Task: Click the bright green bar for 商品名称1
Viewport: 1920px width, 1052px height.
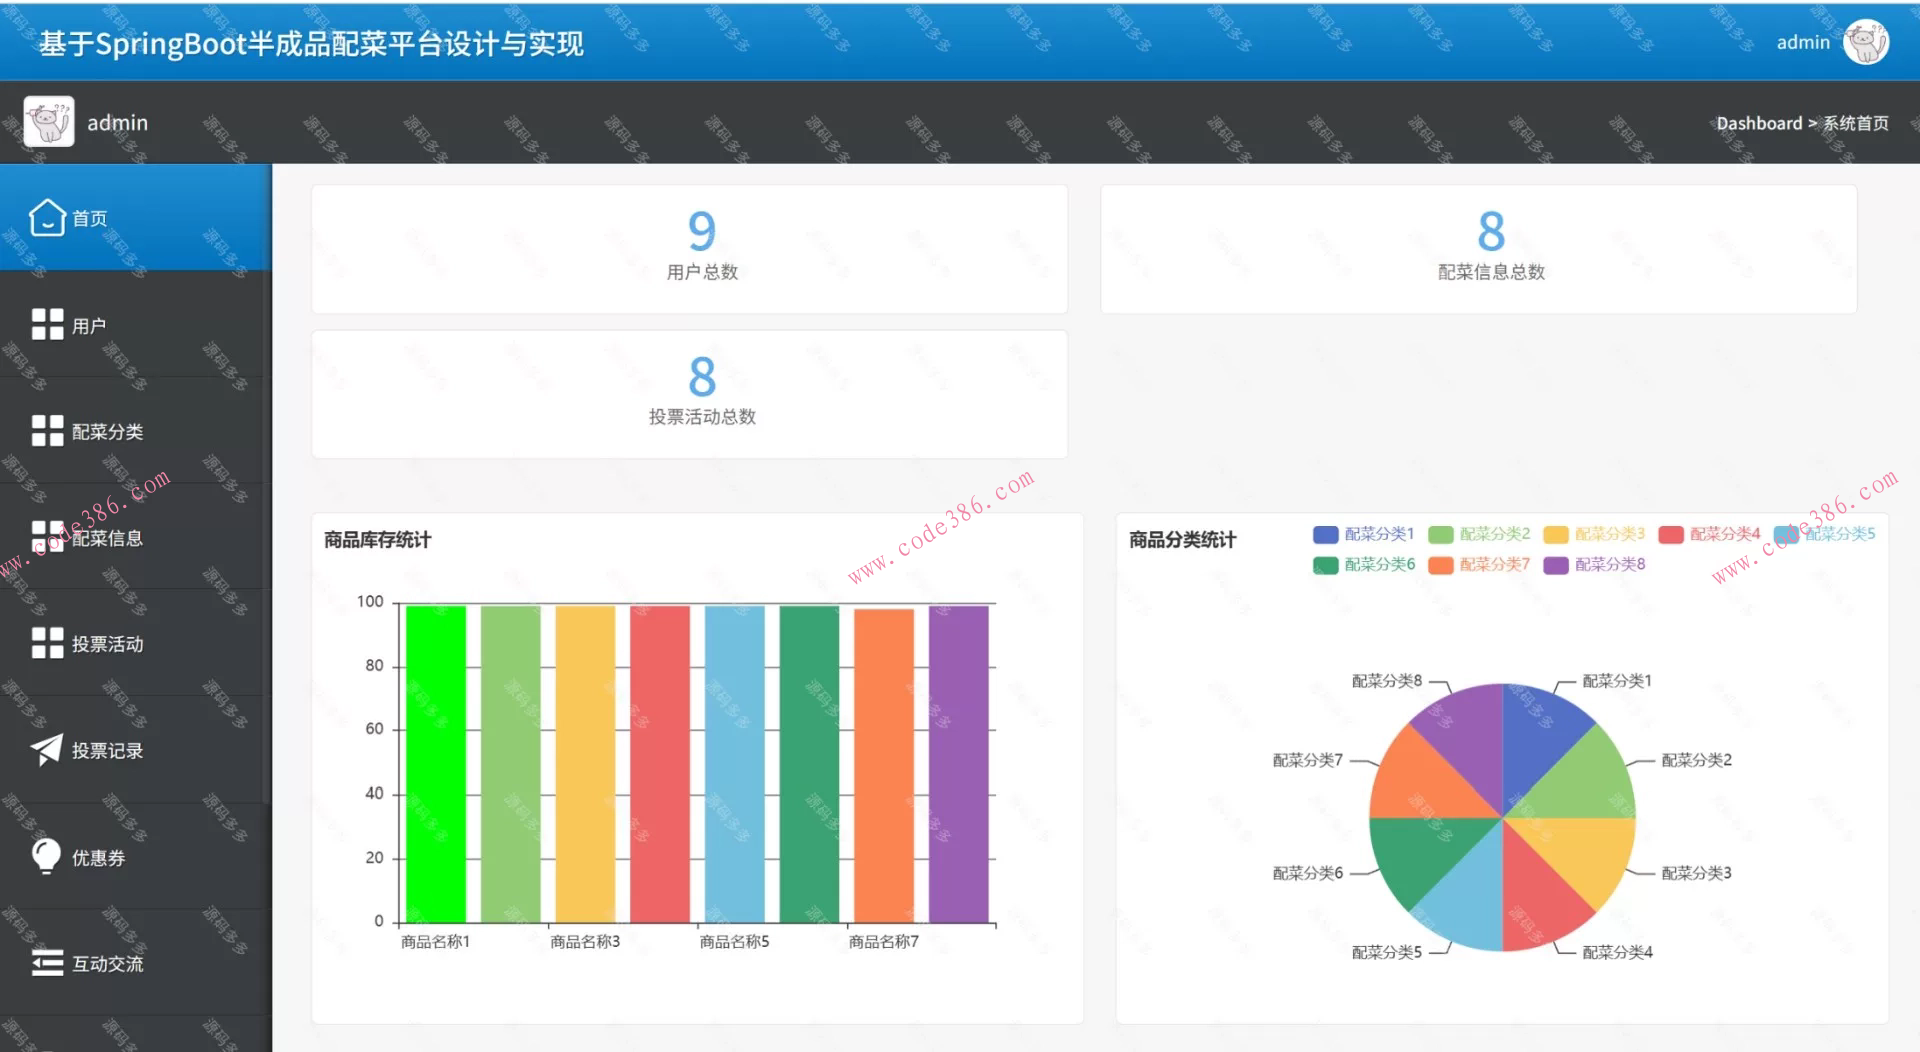Action: tap(435, 763)
